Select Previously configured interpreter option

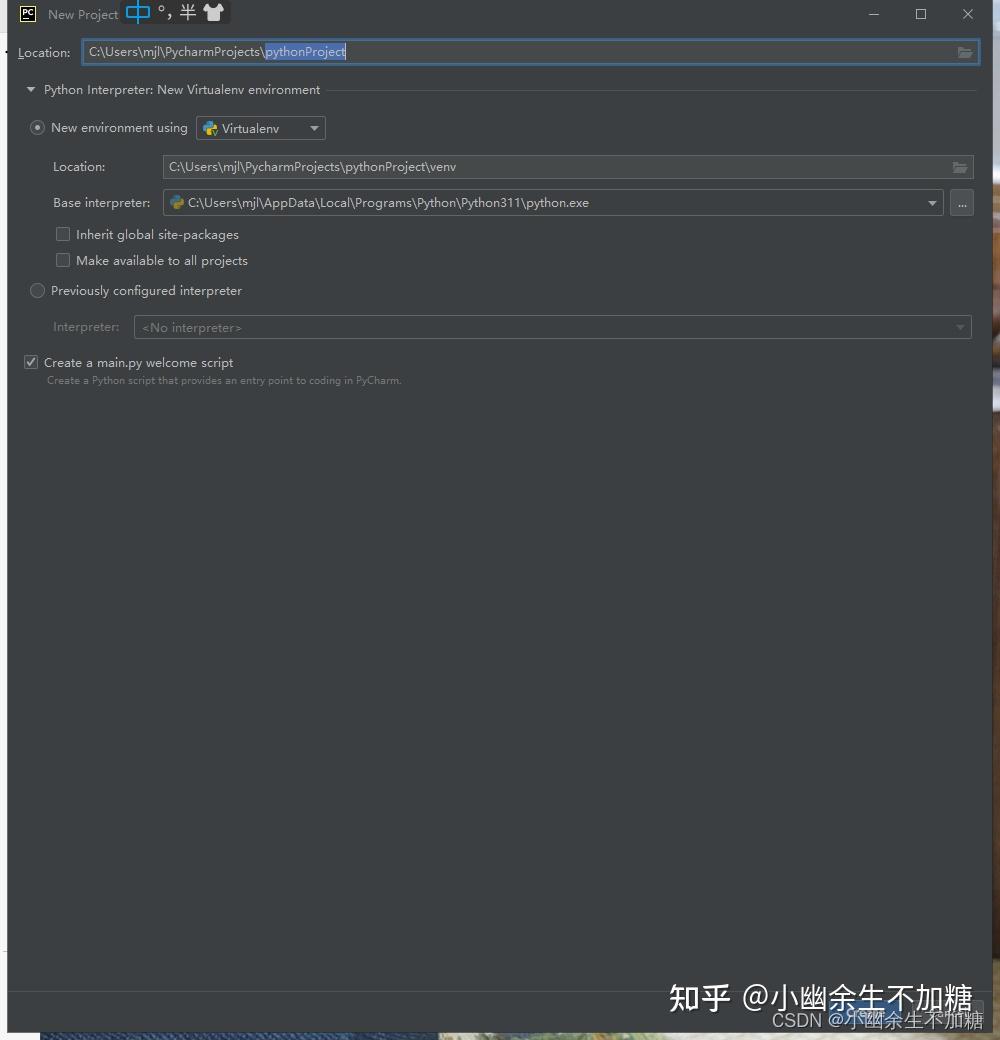pyautogui.click(x=37, y=290)
